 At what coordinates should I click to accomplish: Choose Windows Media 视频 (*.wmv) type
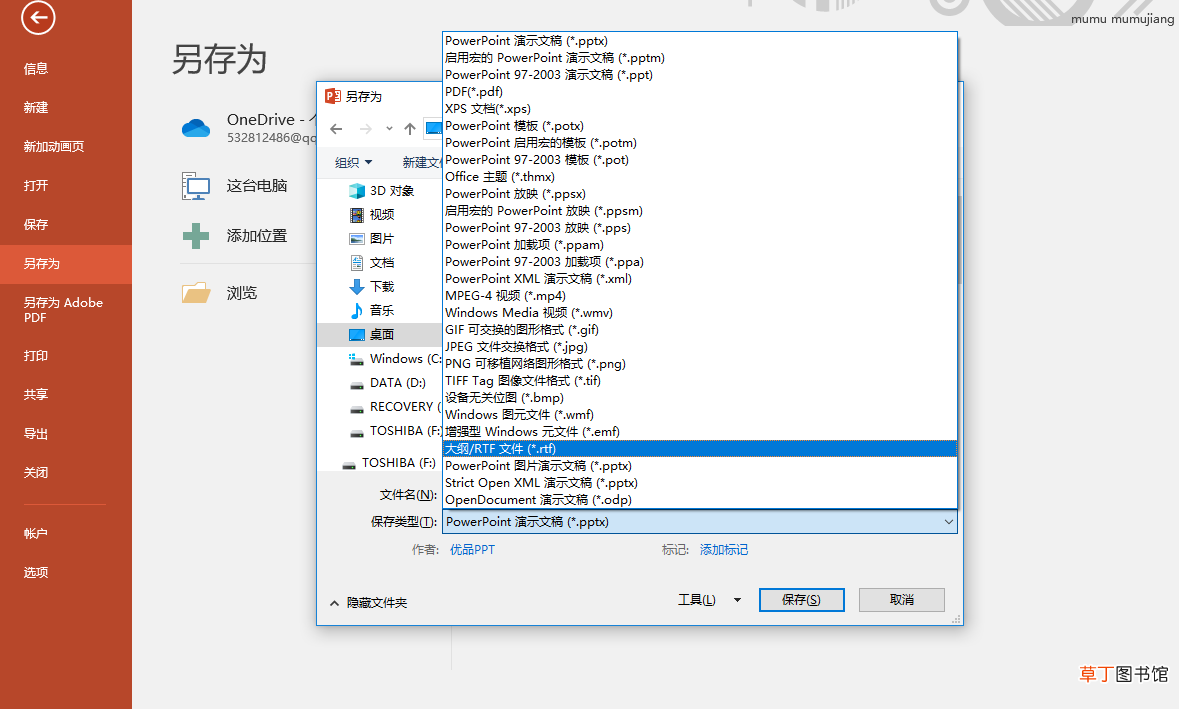(699, 313)
